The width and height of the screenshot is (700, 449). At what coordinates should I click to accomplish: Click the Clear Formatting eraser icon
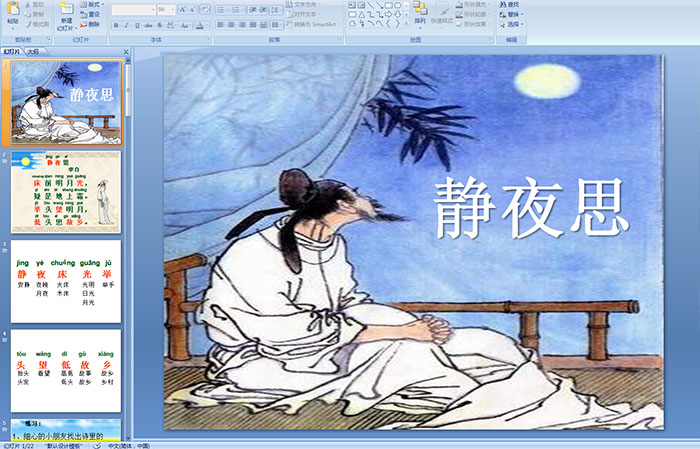coord(205,9)
